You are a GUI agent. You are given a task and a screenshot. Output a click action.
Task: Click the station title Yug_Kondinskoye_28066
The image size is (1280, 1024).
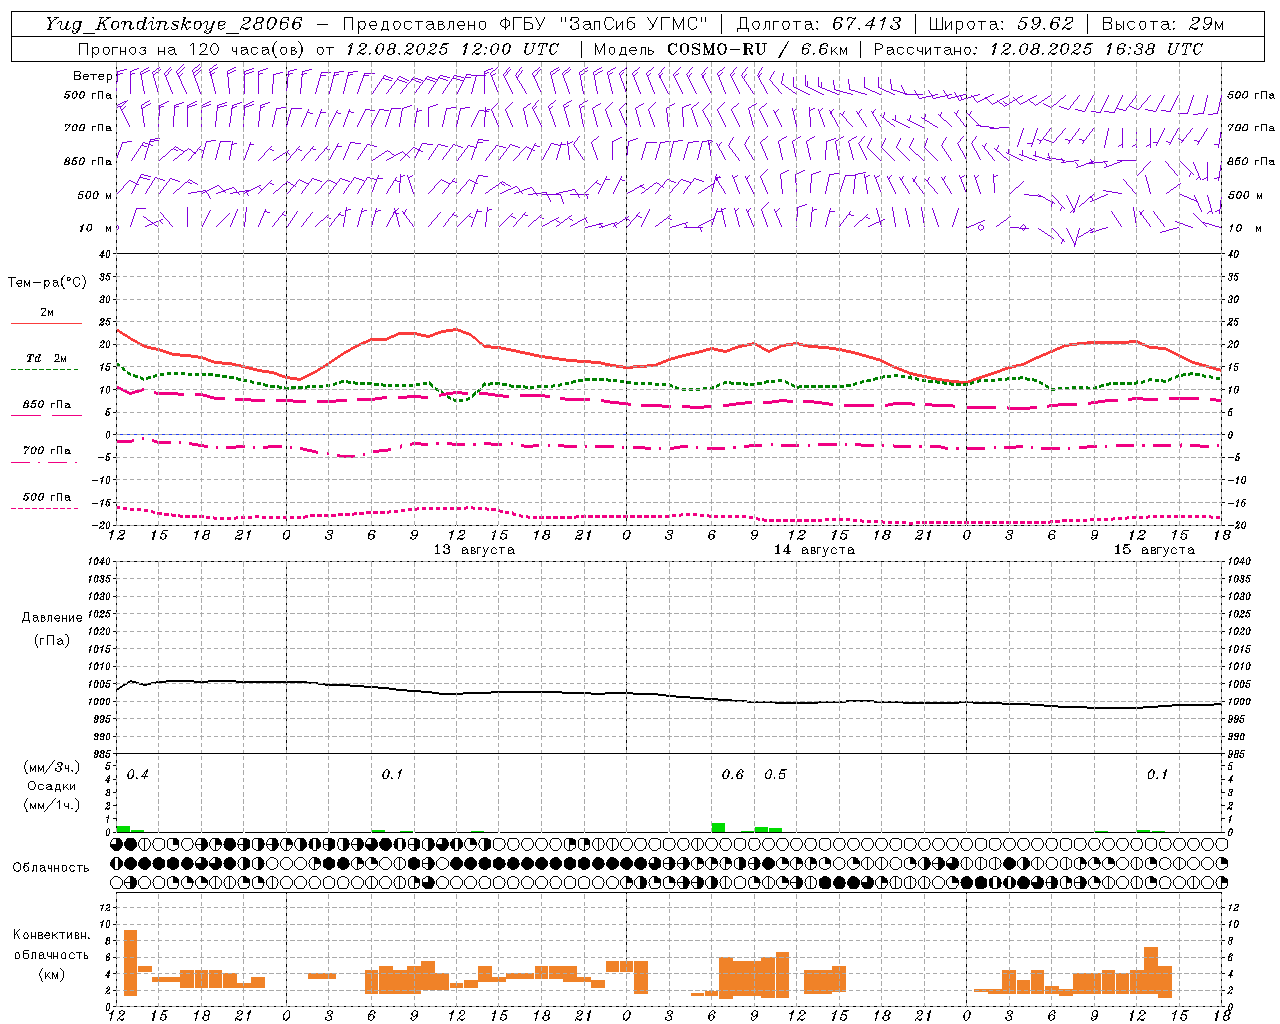174,24
